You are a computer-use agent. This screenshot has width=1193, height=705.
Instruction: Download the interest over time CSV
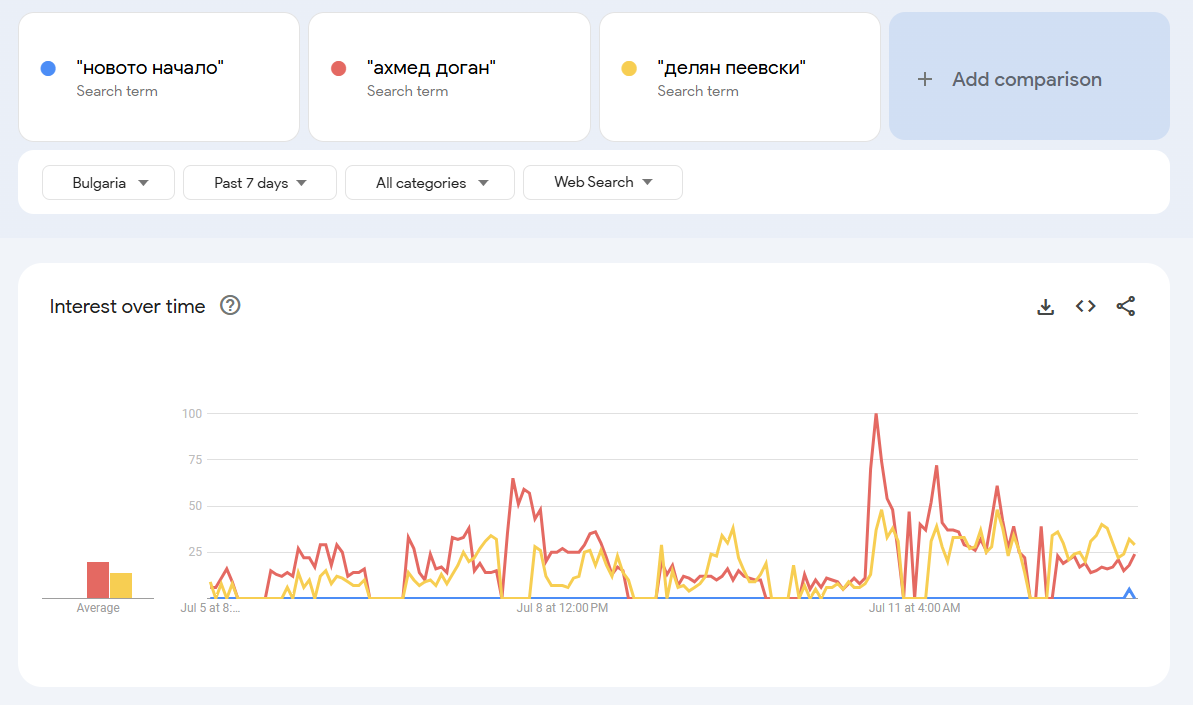click(1045, 307)
